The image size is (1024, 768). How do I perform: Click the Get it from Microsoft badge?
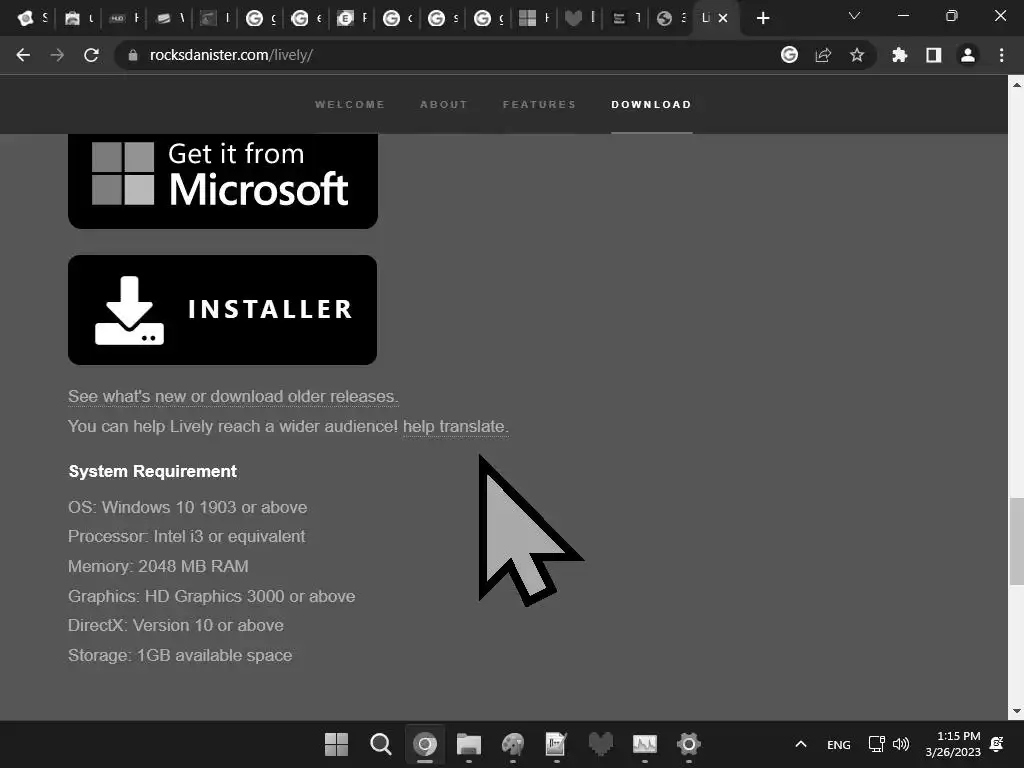pos(223,180)
